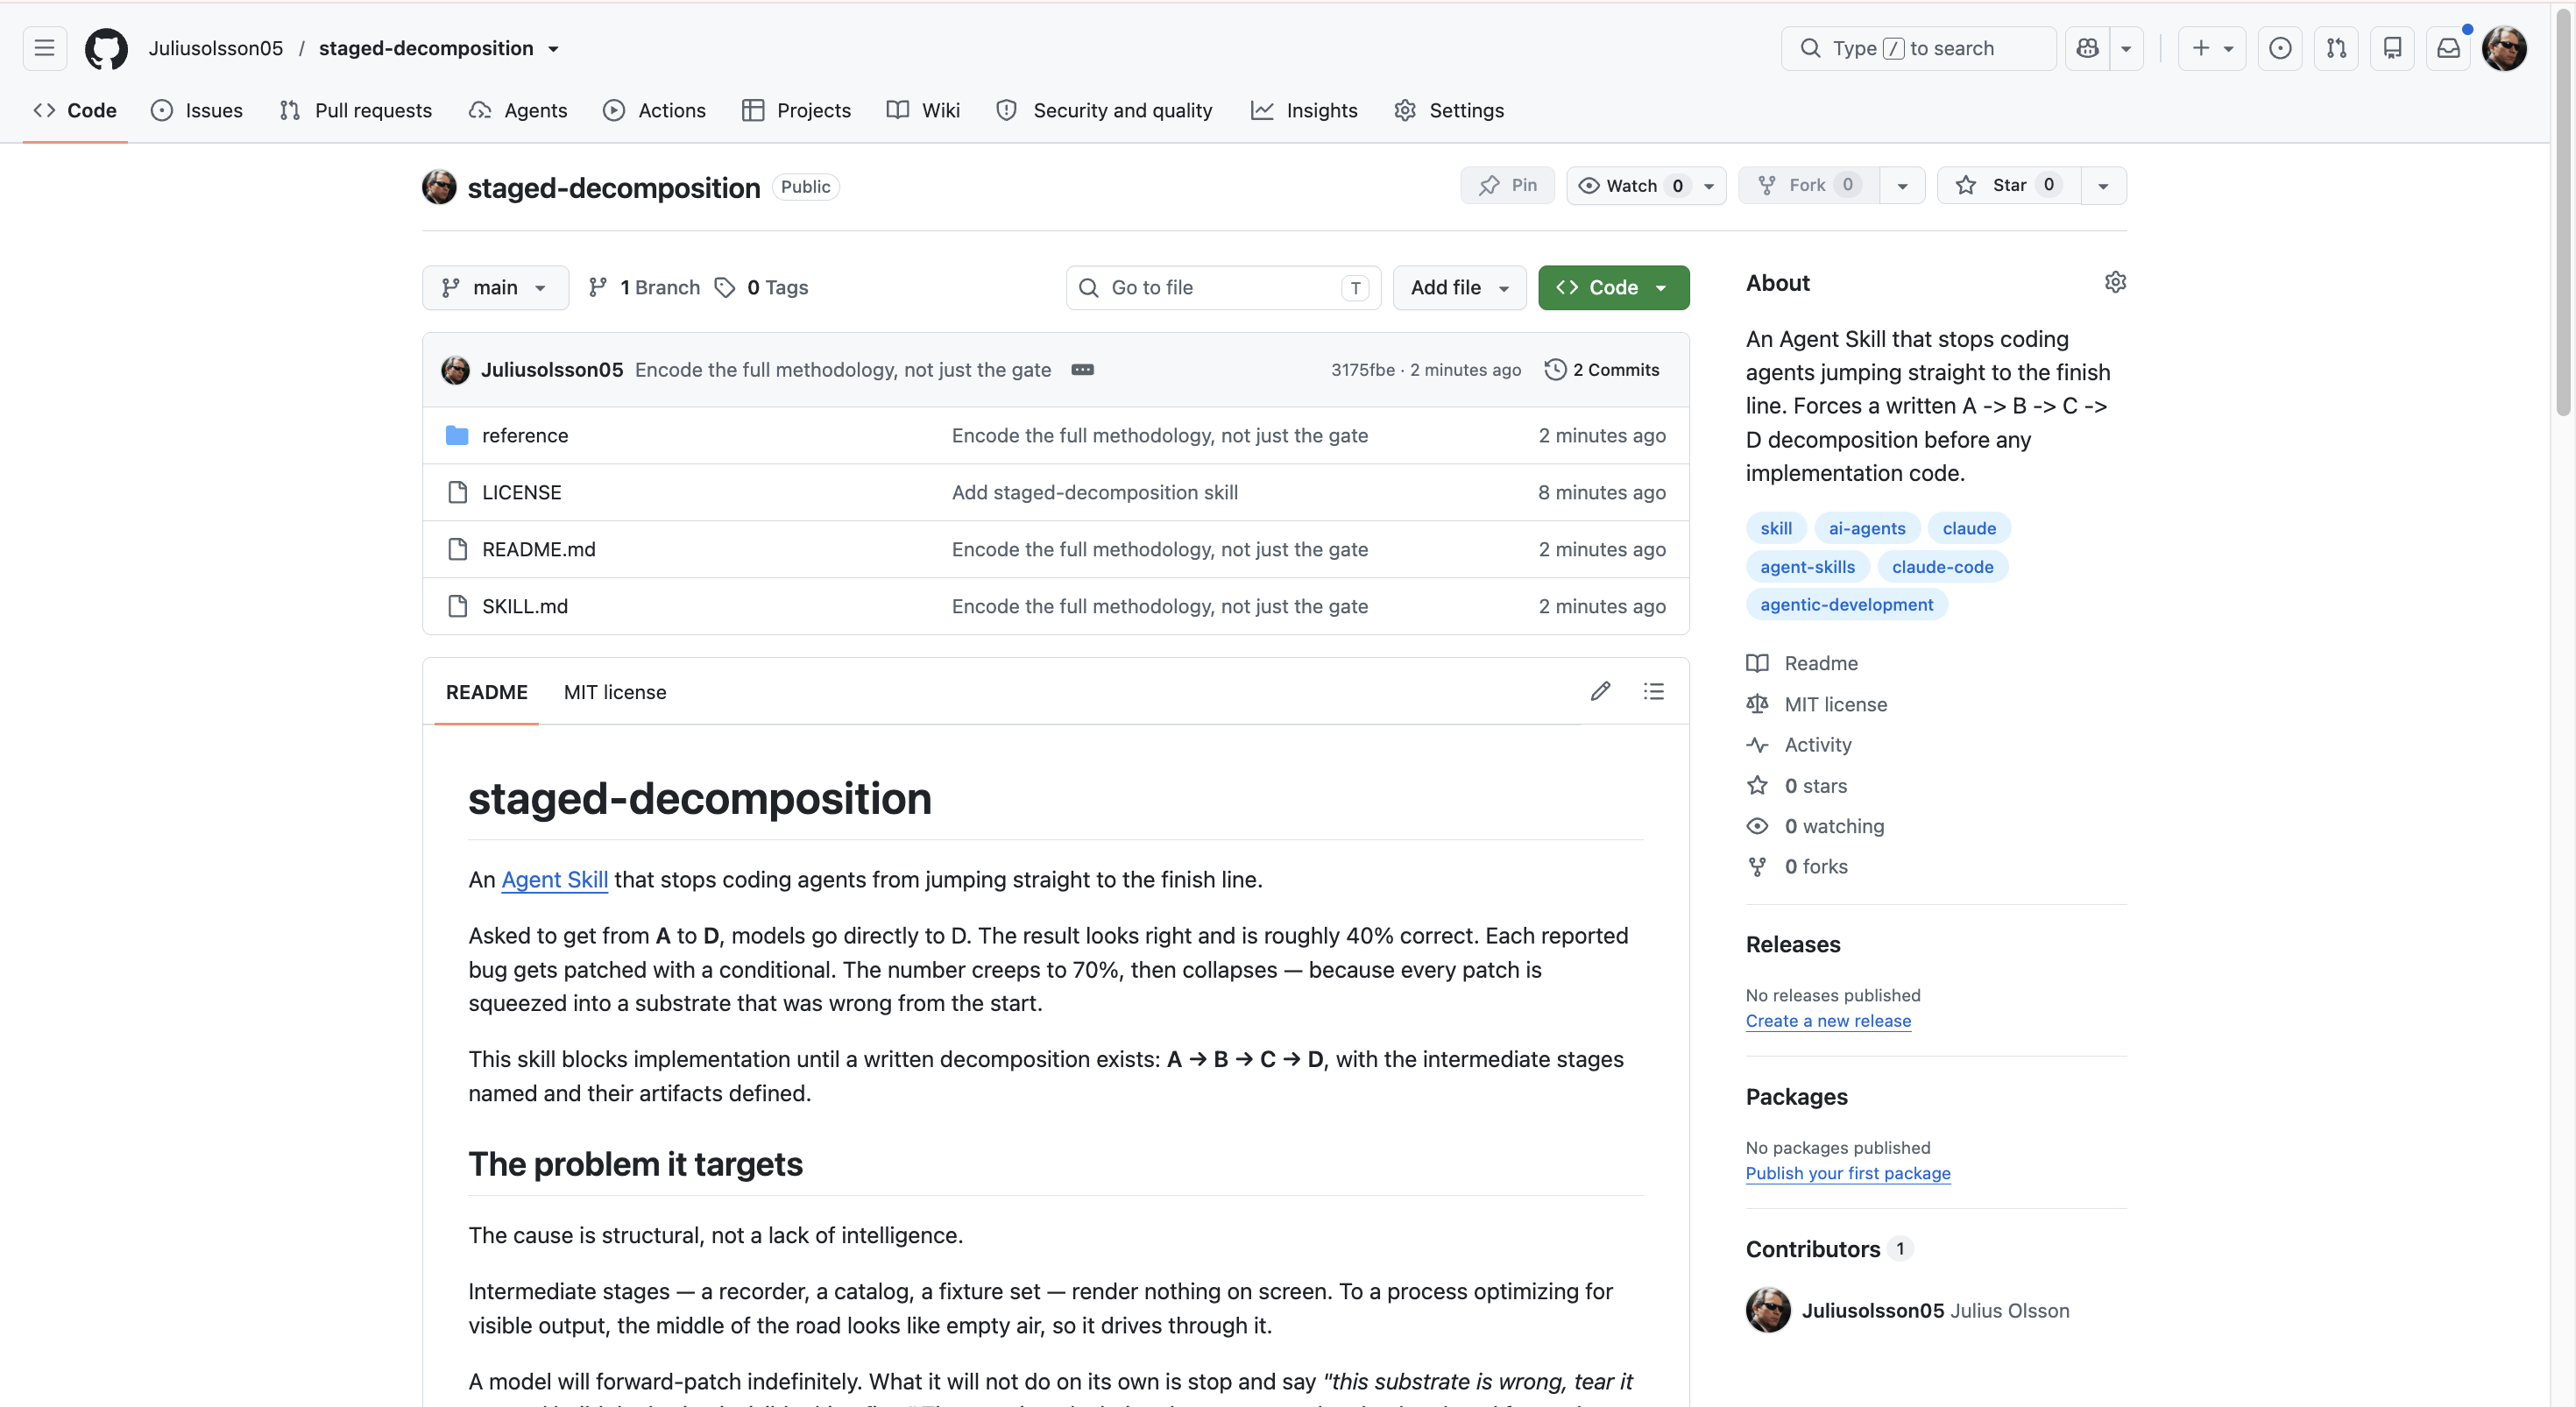2576x1407 pixels.
Task: Go to the GitHub homepage logo
Action: (106, 48)
